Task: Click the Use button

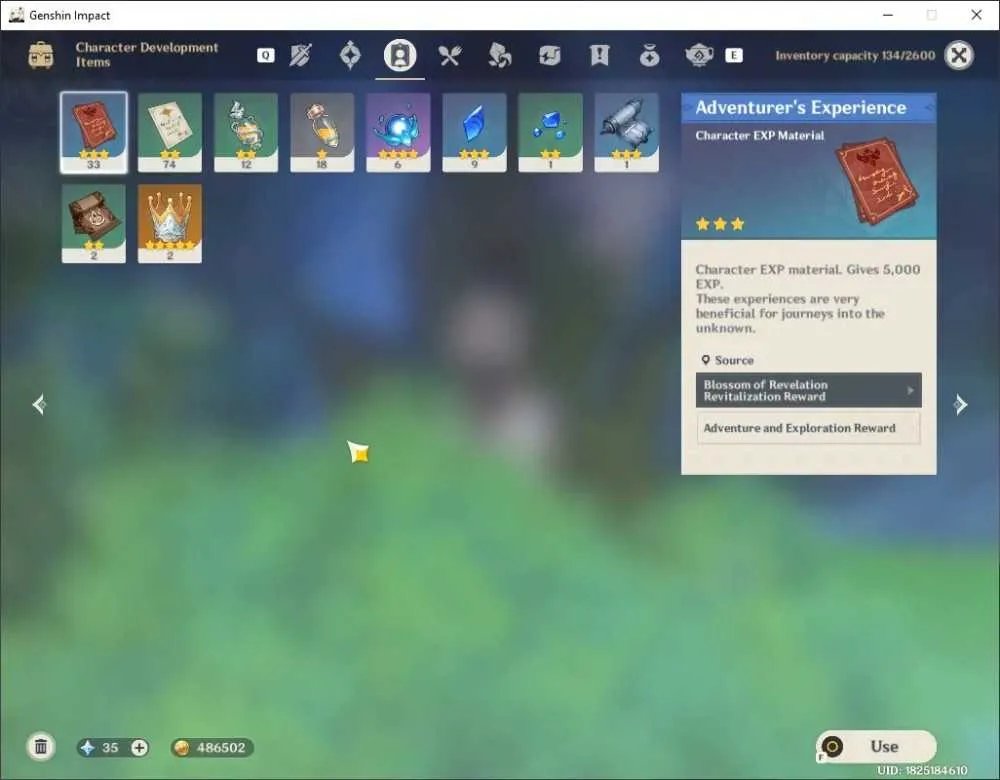Action: tap(876, 746)
